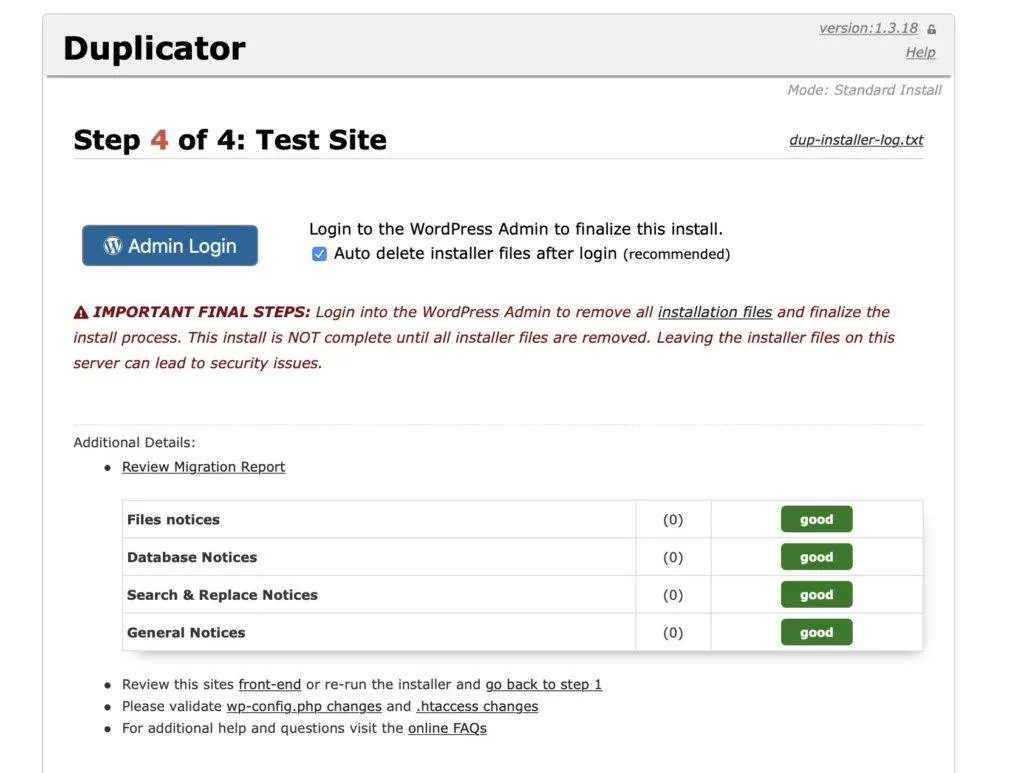
Task: Click the Admin Login button
Action: click(x=170, y=246)
